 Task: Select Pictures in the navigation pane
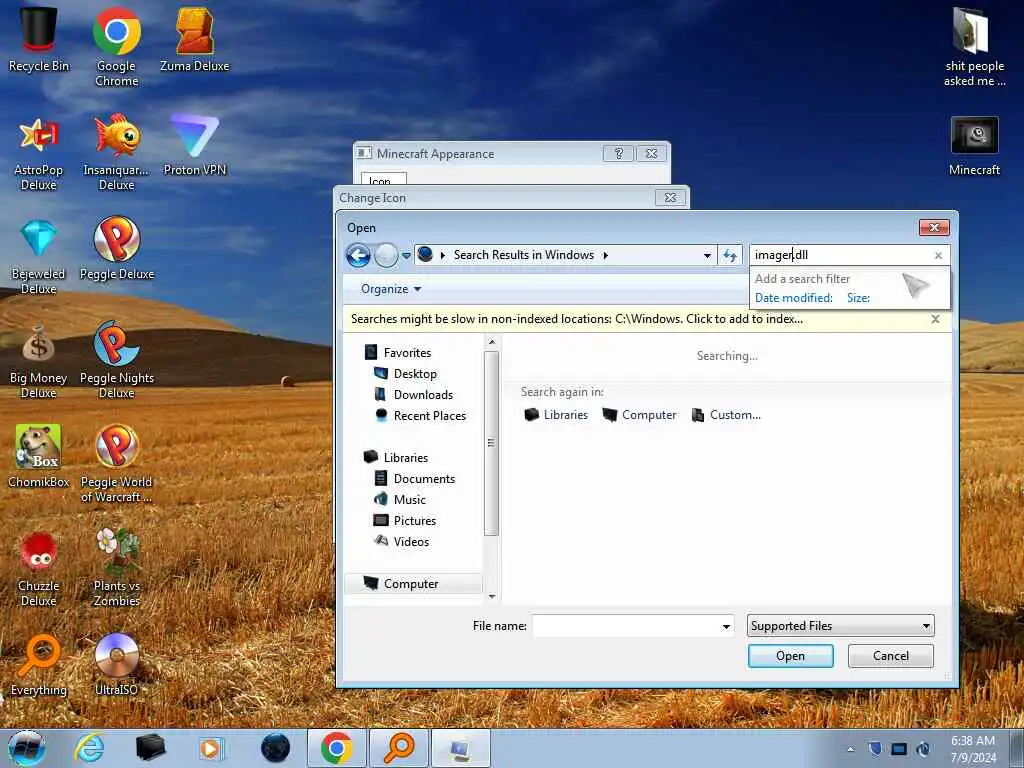pos(405,520)
